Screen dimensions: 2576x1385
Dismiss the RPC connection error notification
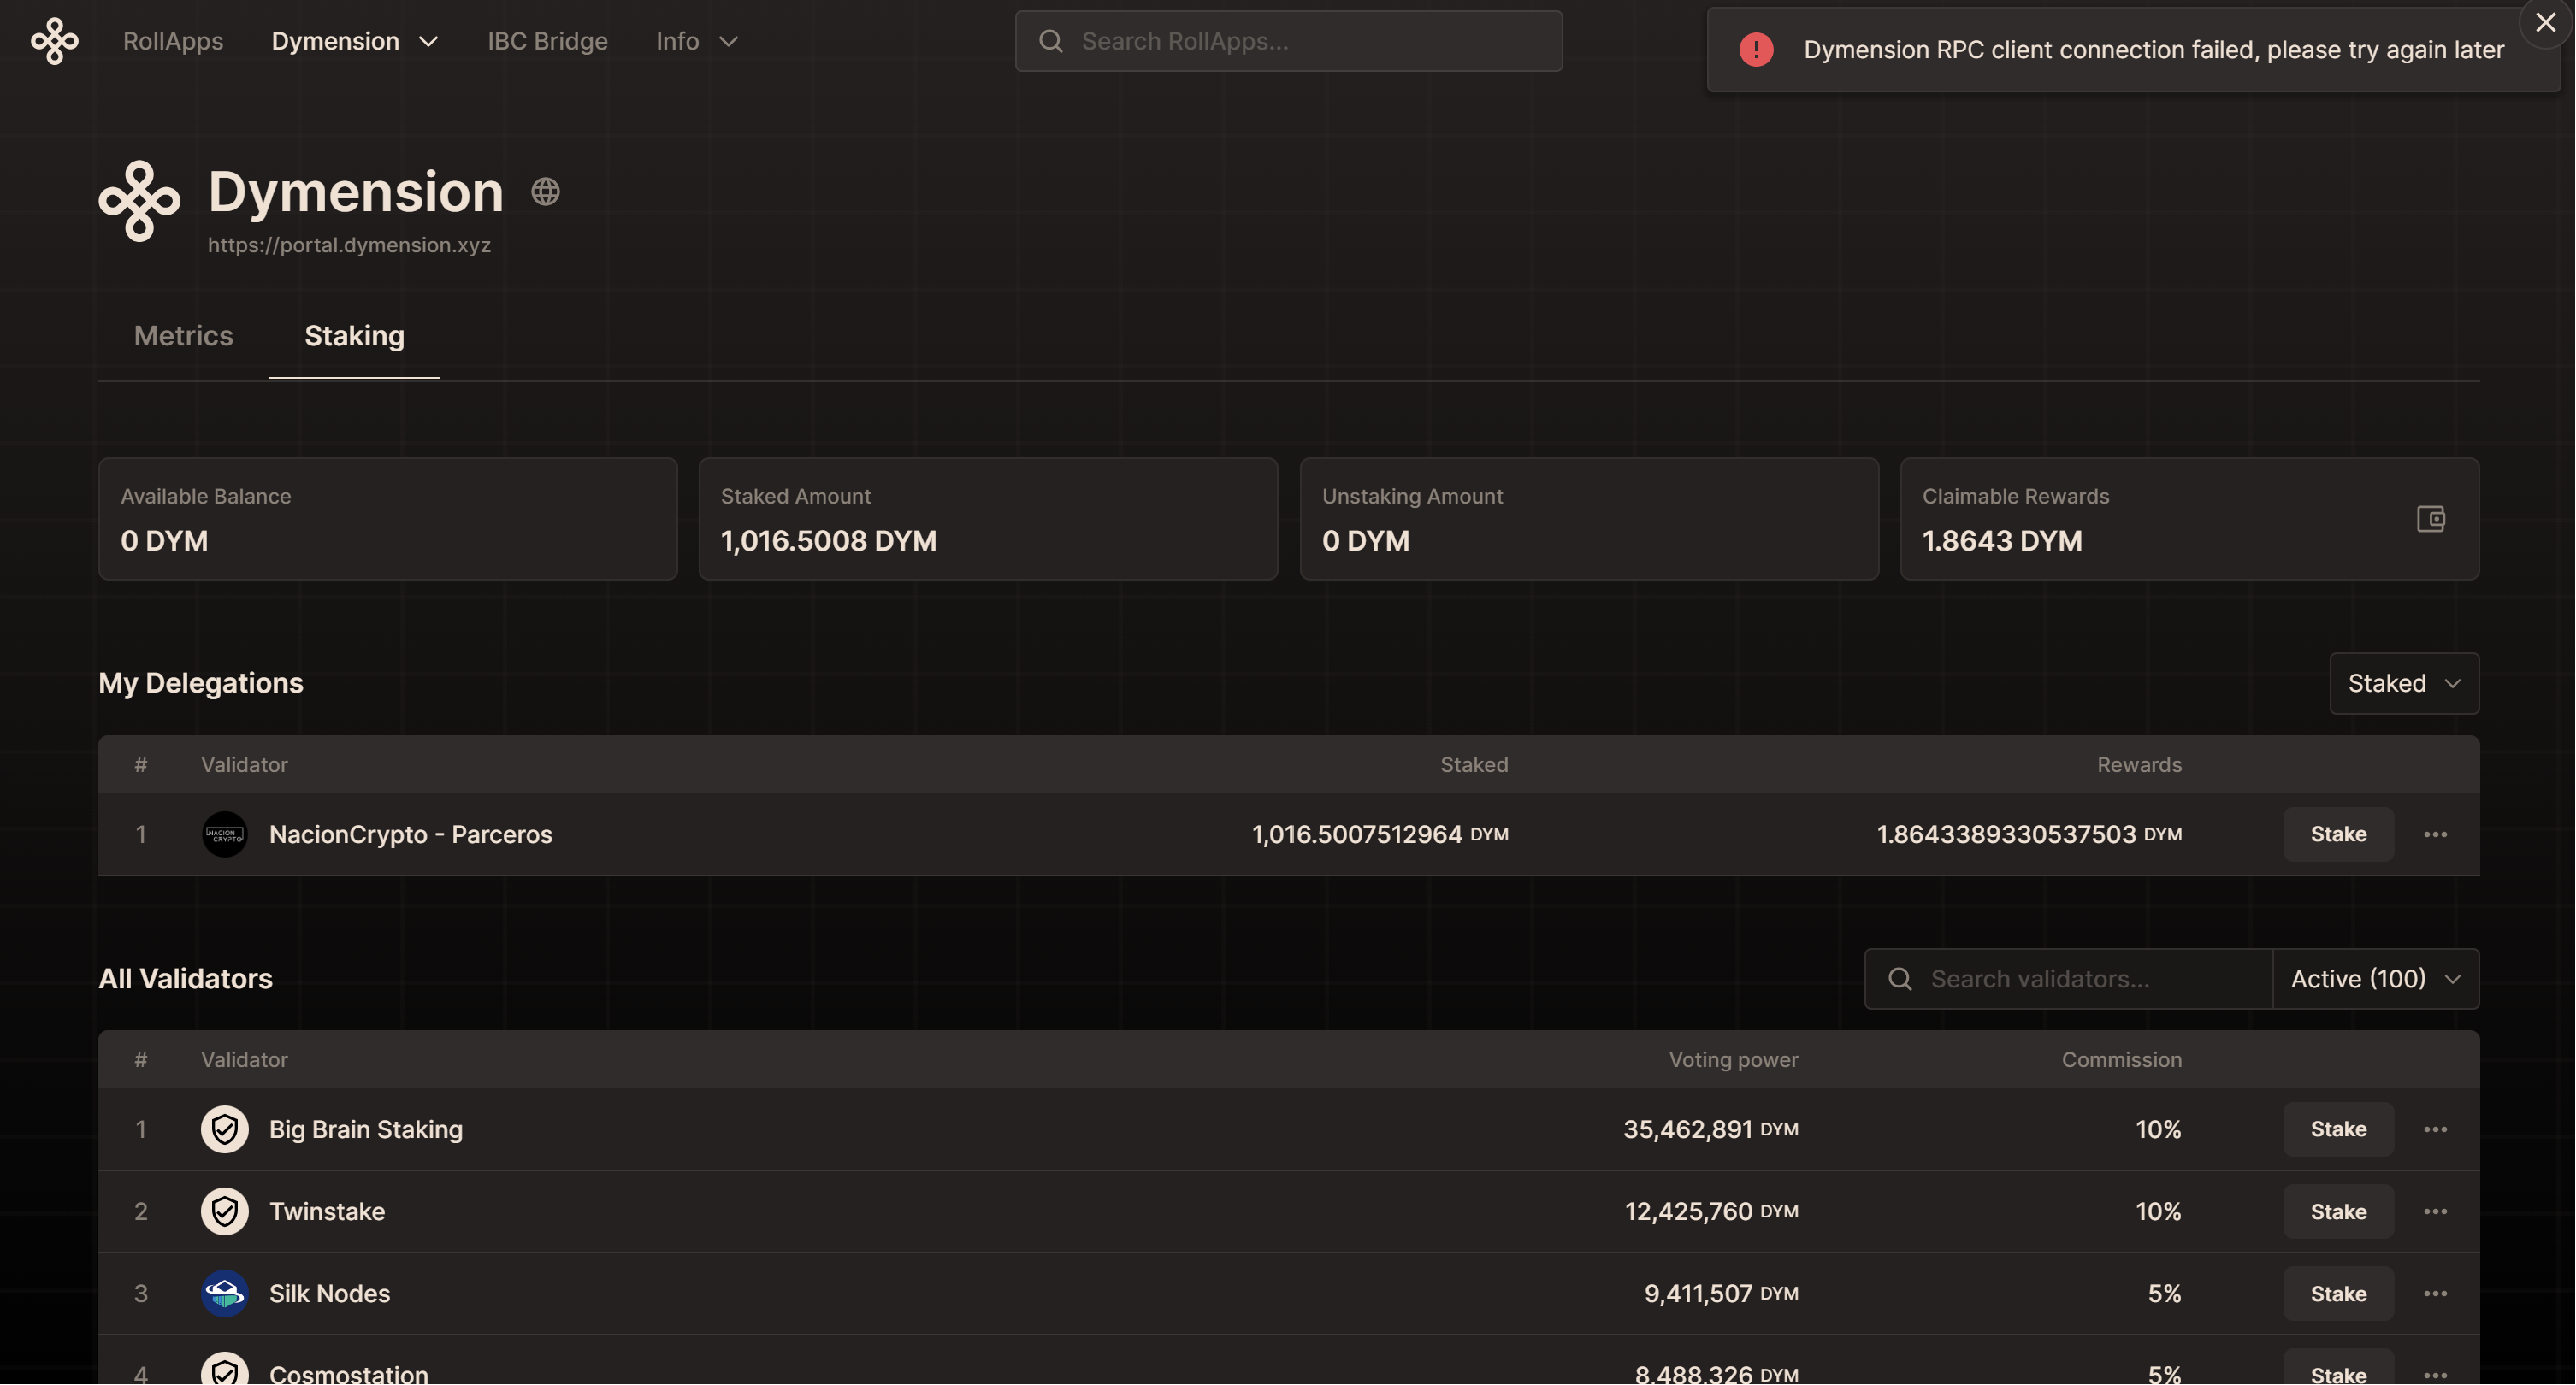click(2545, 22)
